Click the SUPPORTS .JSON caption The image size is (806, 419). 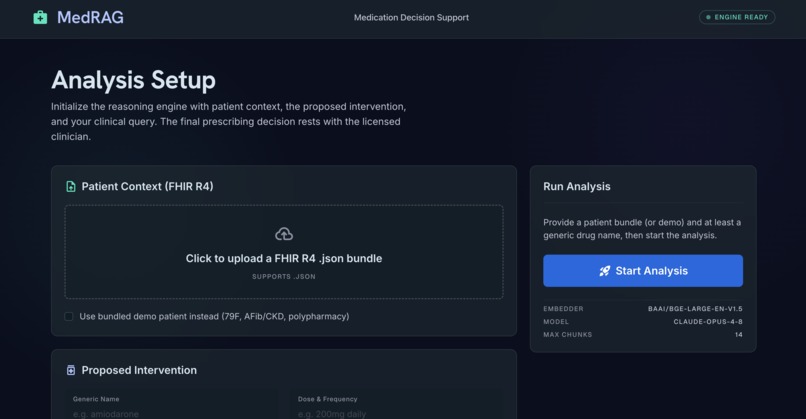(284, 277)
